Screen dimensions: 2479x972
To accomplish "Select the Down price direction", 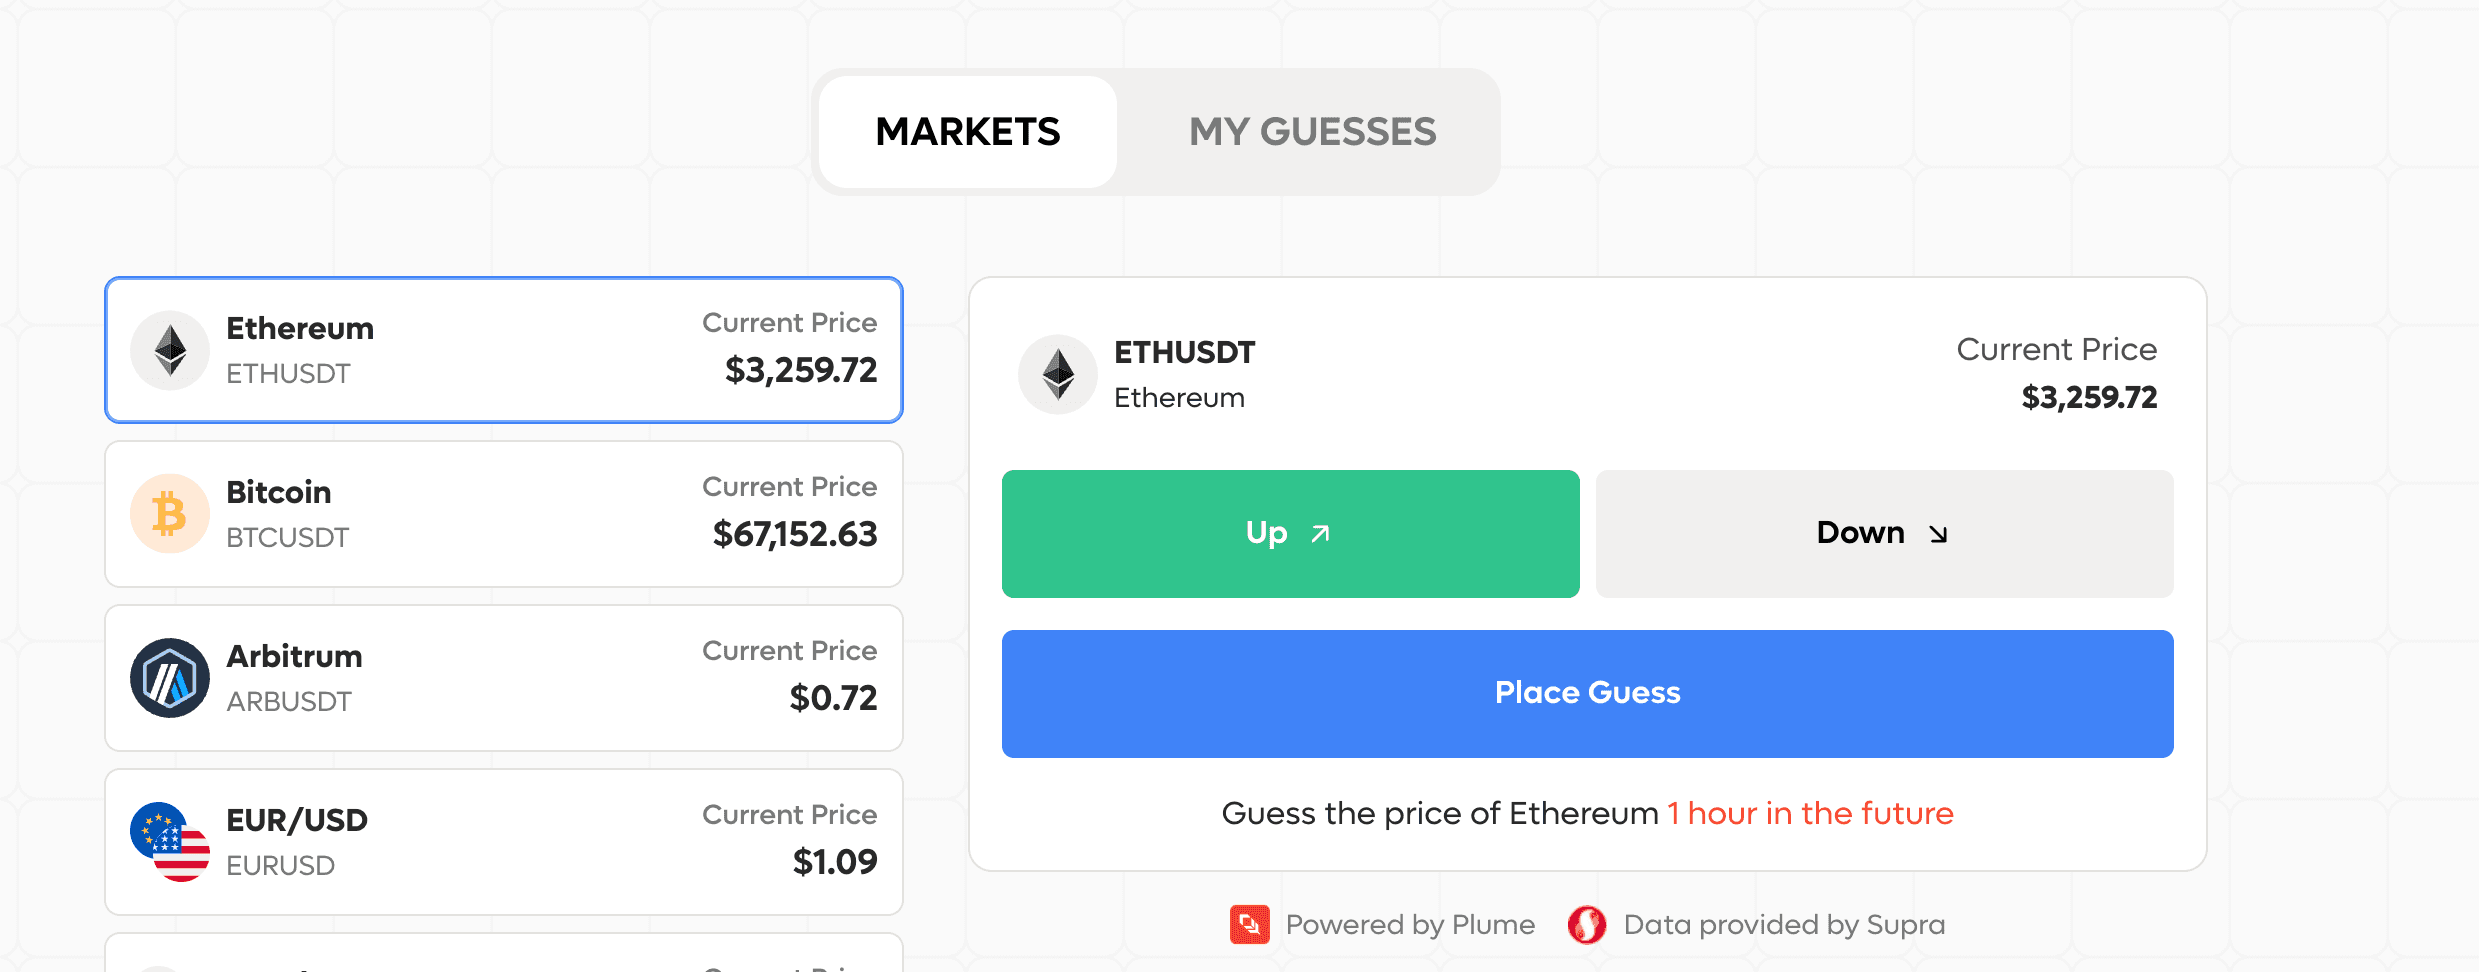I will (x=1885, y=534).
